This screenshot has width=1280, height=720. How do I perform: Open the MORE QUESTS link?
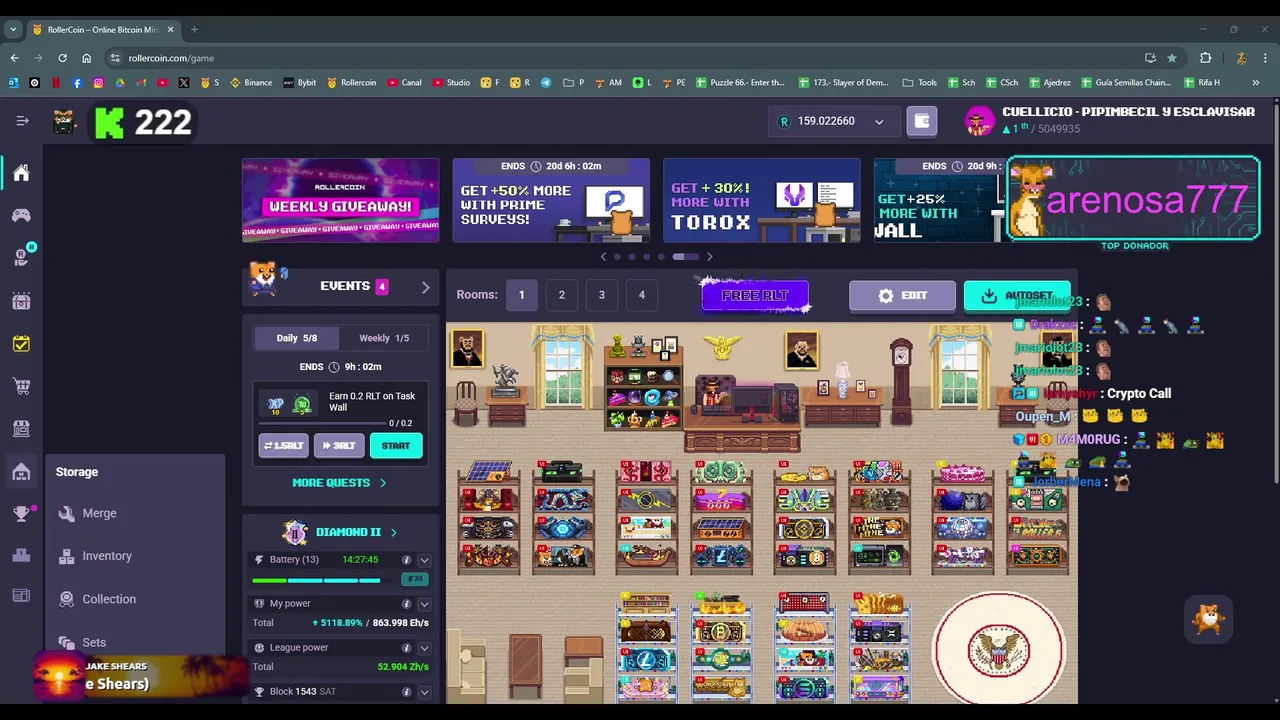coord(339,483)
